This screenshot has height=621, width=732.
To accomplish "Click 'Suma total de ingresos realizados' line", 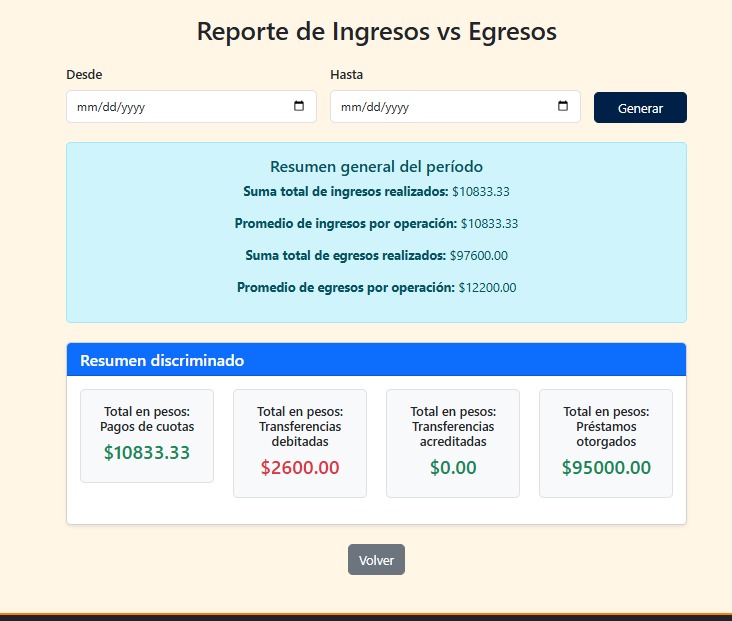I will pyautogui.click(x=376, y=191).
